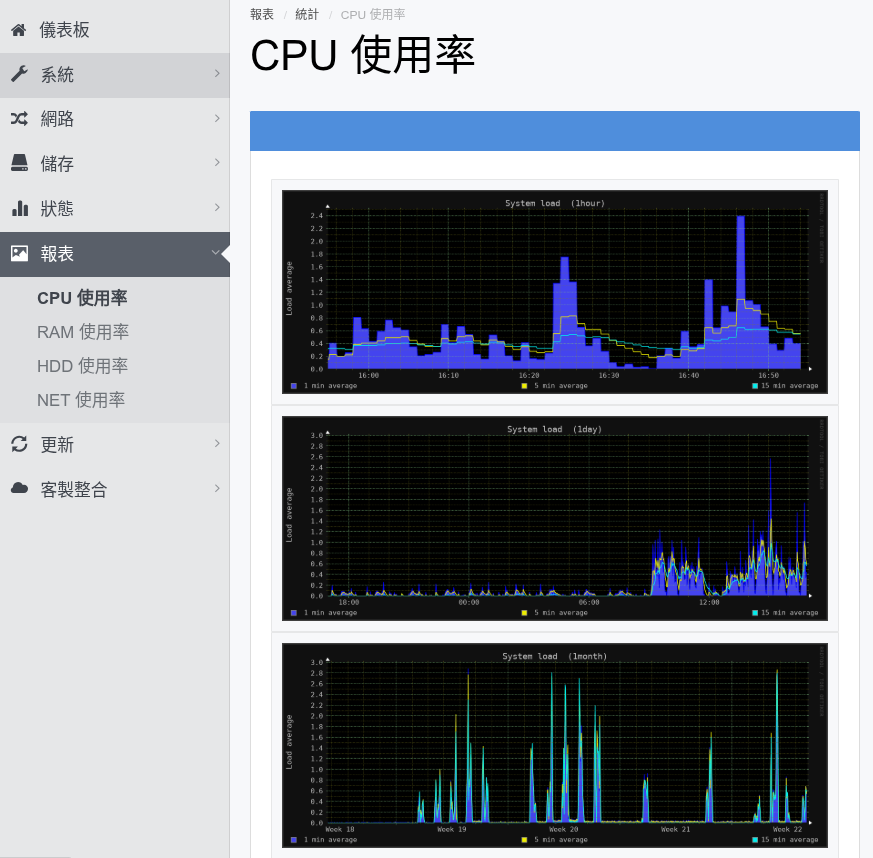The width and height of the screenshot is (873, 858).
Task: Open the 報表 menu item
Action: [115, 254]
